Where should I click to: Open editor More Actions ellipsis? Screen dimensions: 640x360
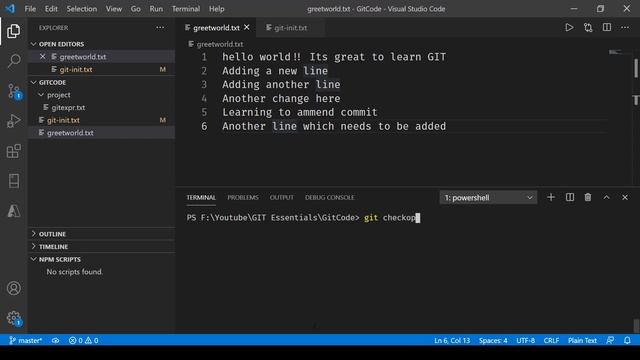click(x=625, y=27)
